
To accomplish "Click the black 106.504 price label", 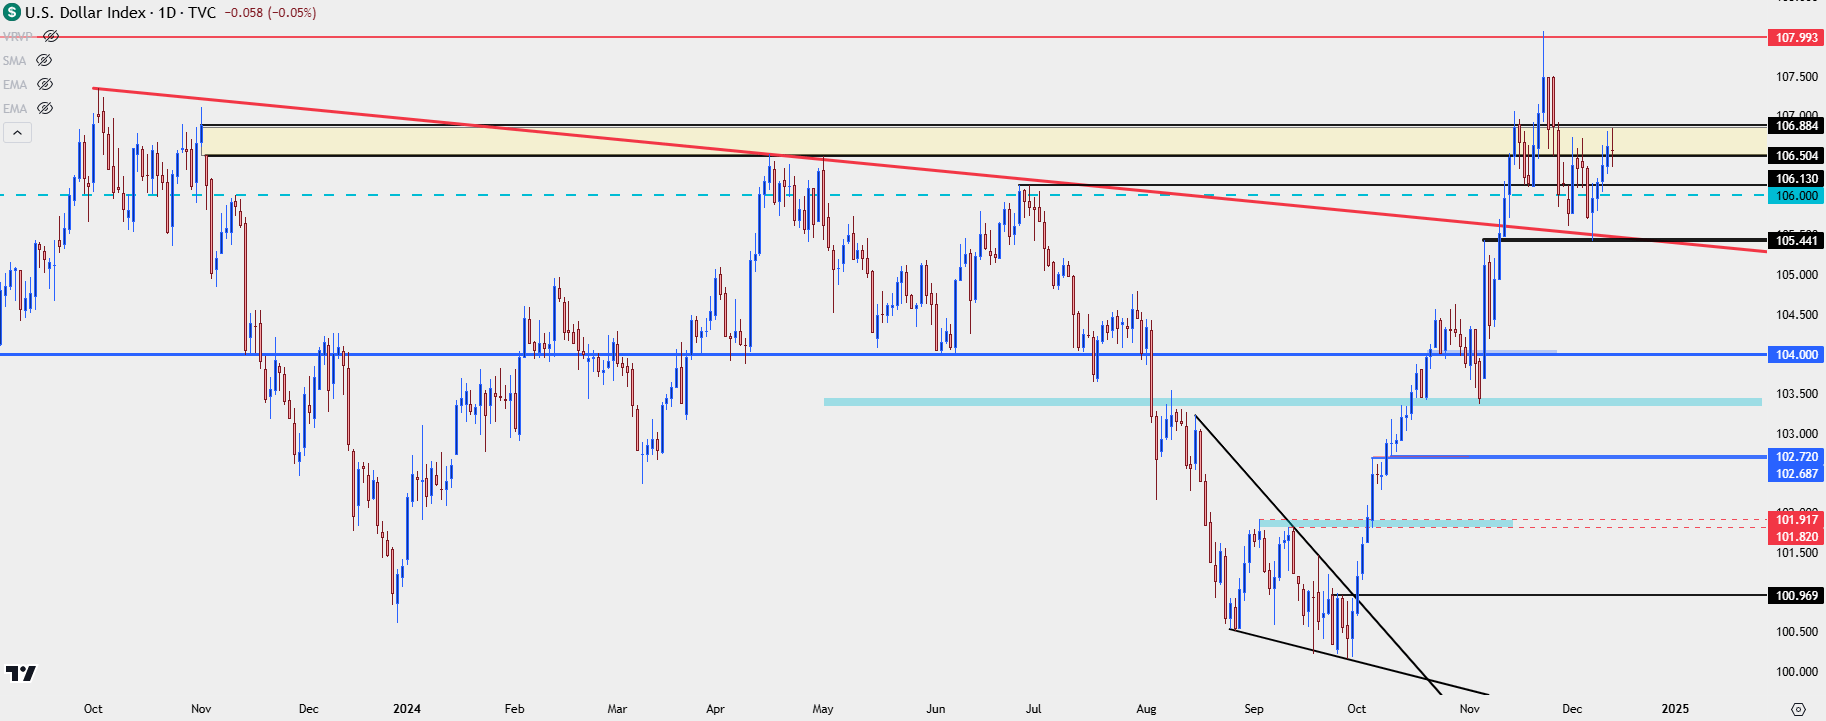I will click(1797, 155).
